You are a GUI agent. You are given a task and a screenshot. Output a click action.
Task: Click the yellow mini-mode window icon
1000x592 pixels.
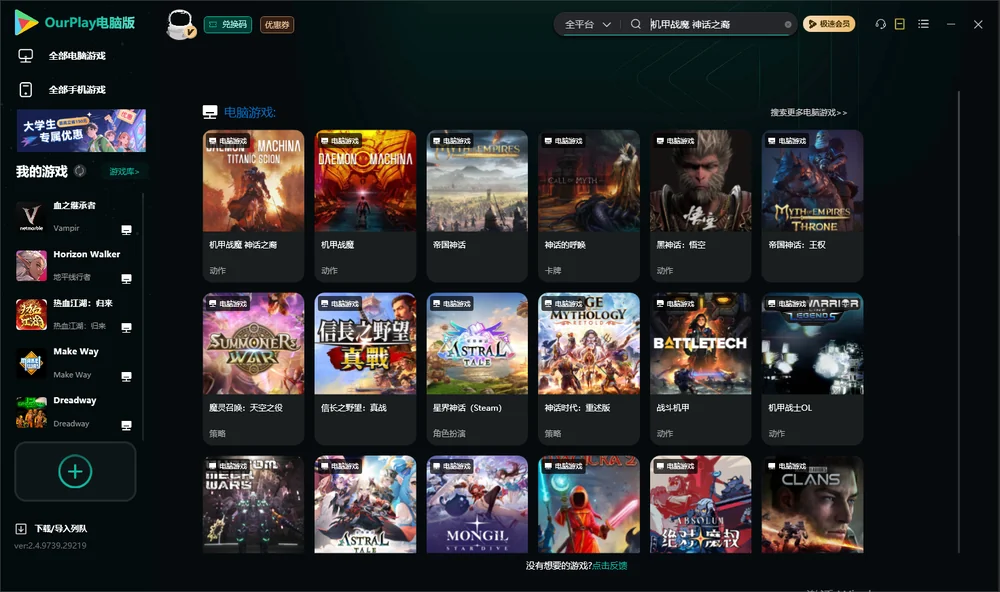coord(900,24)
